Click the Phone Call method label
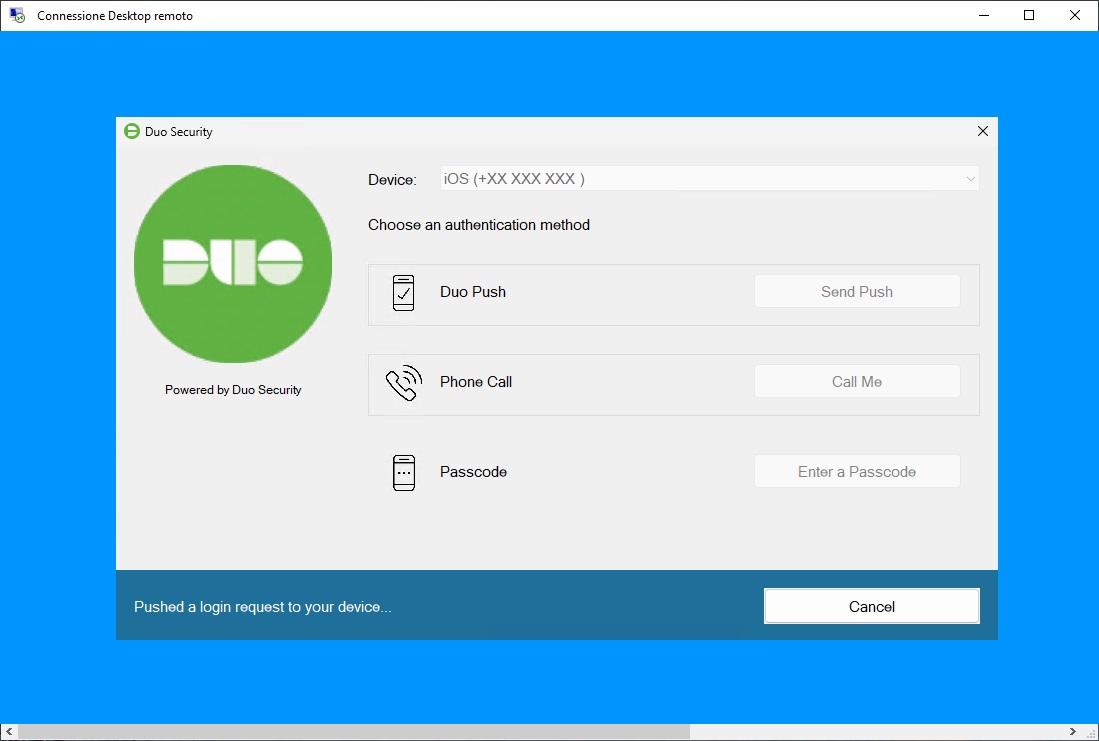1099x741 pixels. point(476,382)
